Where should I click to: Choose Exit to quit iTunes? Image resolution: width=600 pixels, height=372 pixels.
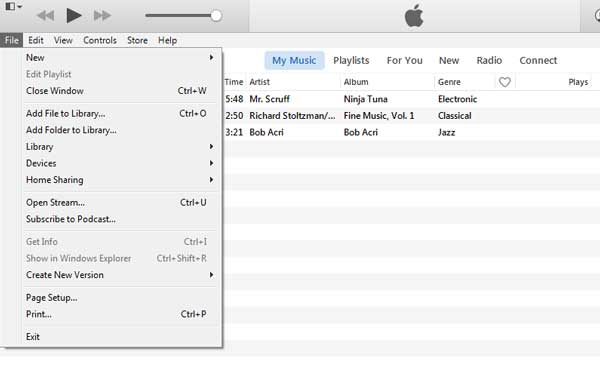pyautogui.click(x=119, y=337)
